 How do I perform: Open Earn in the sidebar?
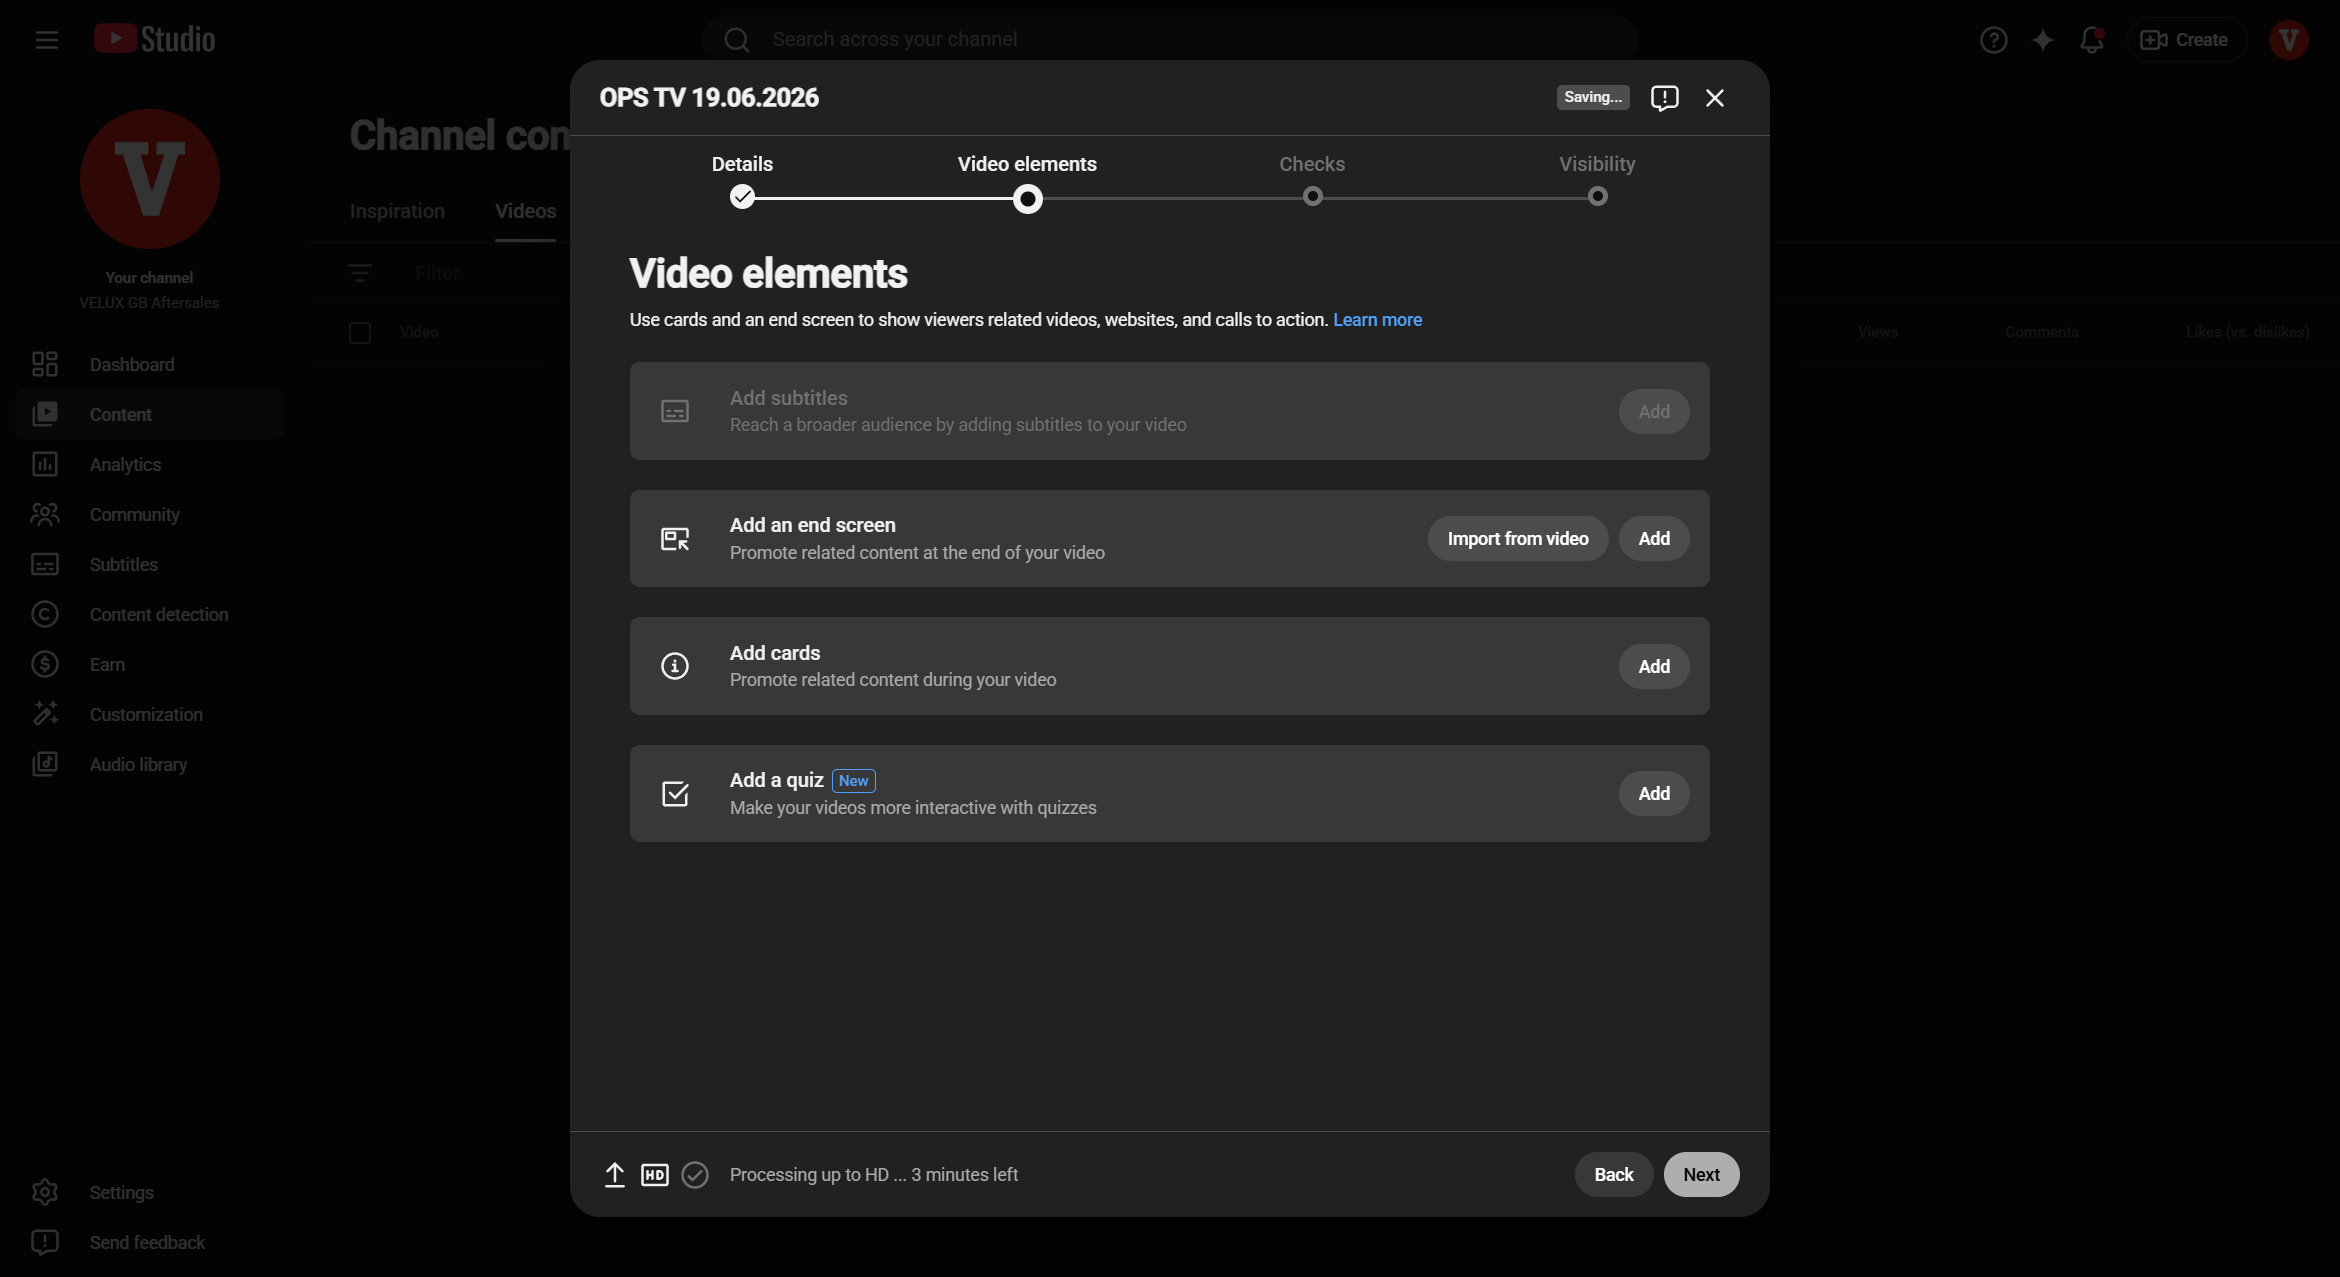150,664
